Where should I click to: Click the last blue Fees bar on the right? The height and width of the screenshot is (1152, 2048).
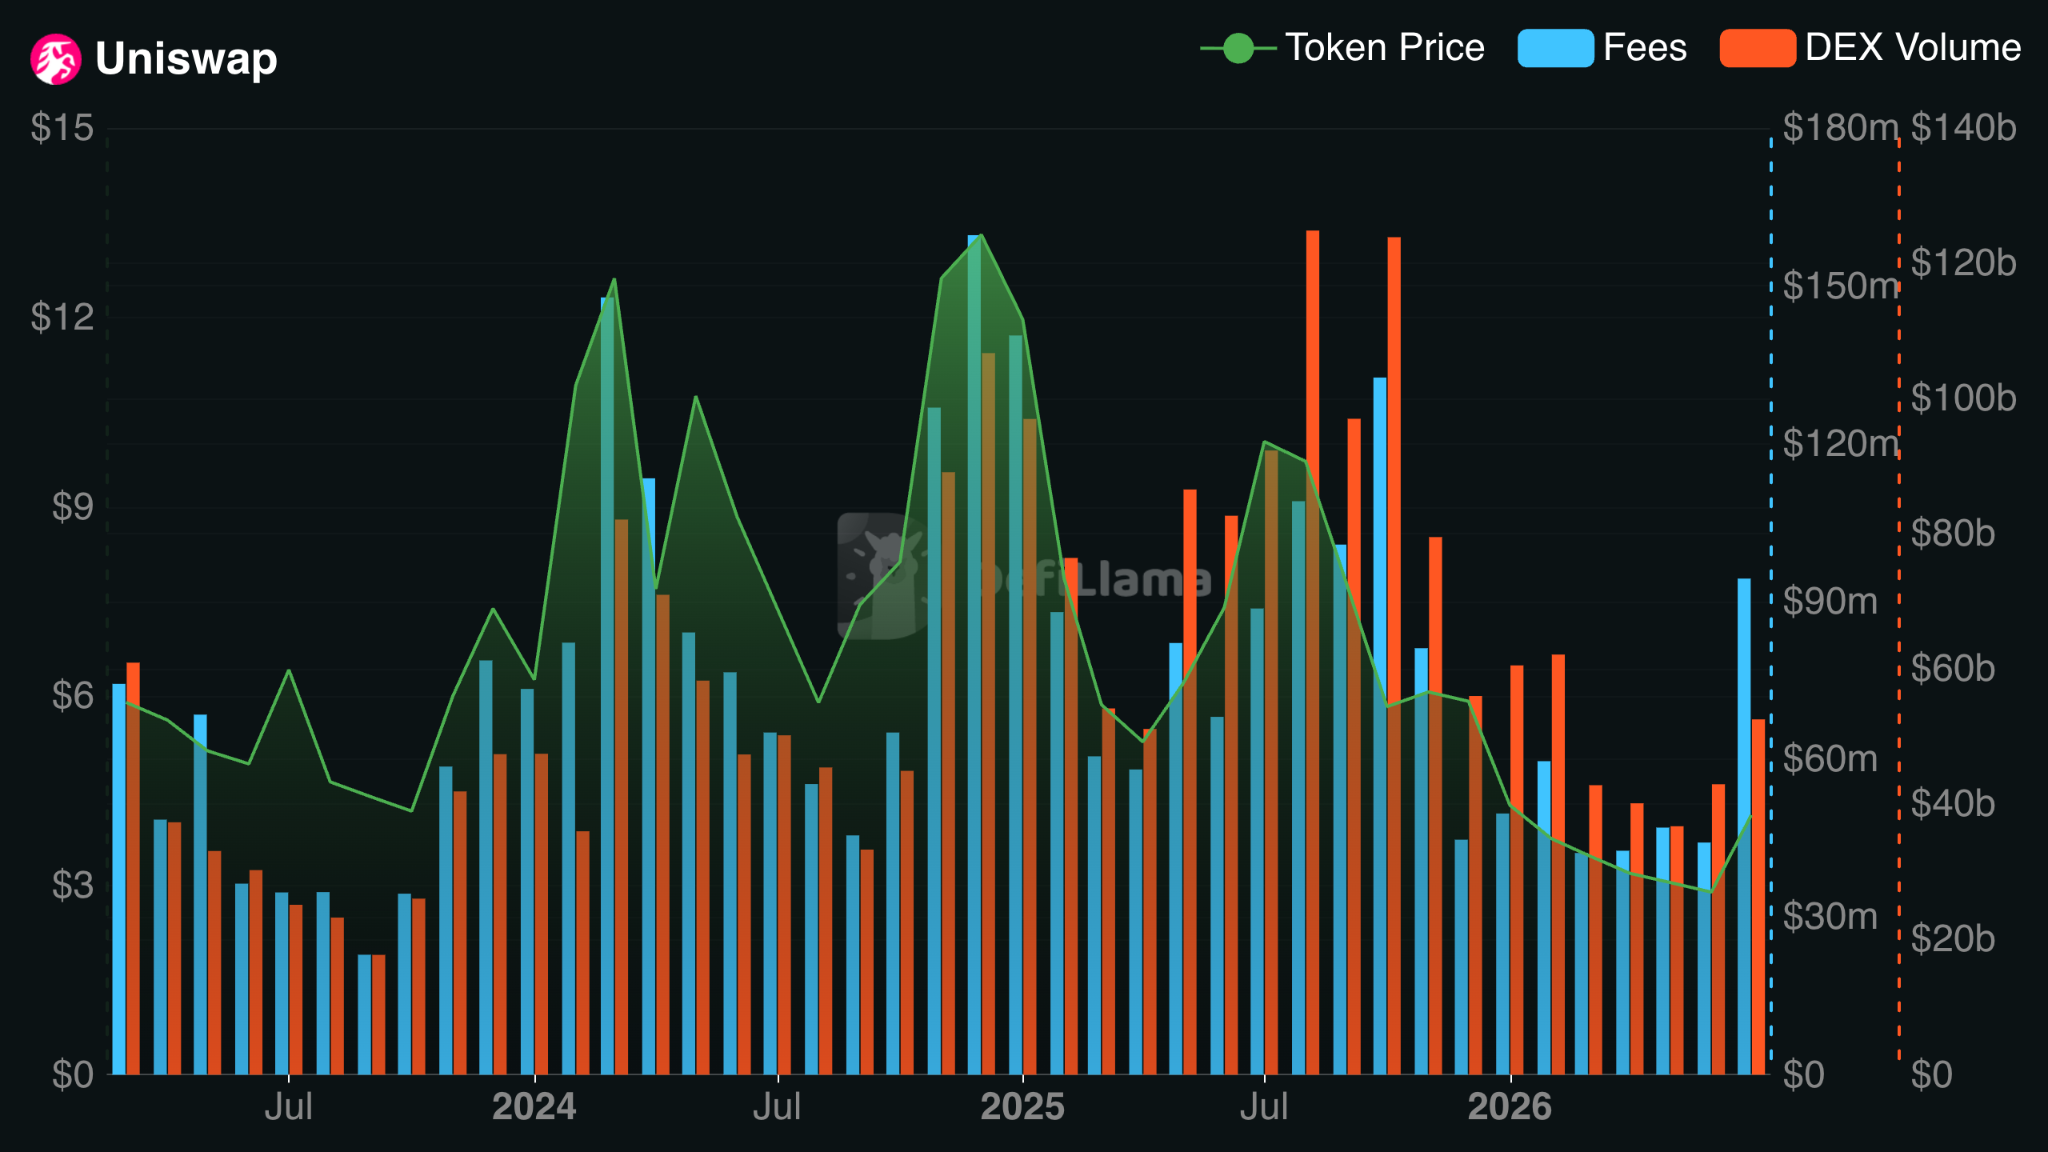1744,826
